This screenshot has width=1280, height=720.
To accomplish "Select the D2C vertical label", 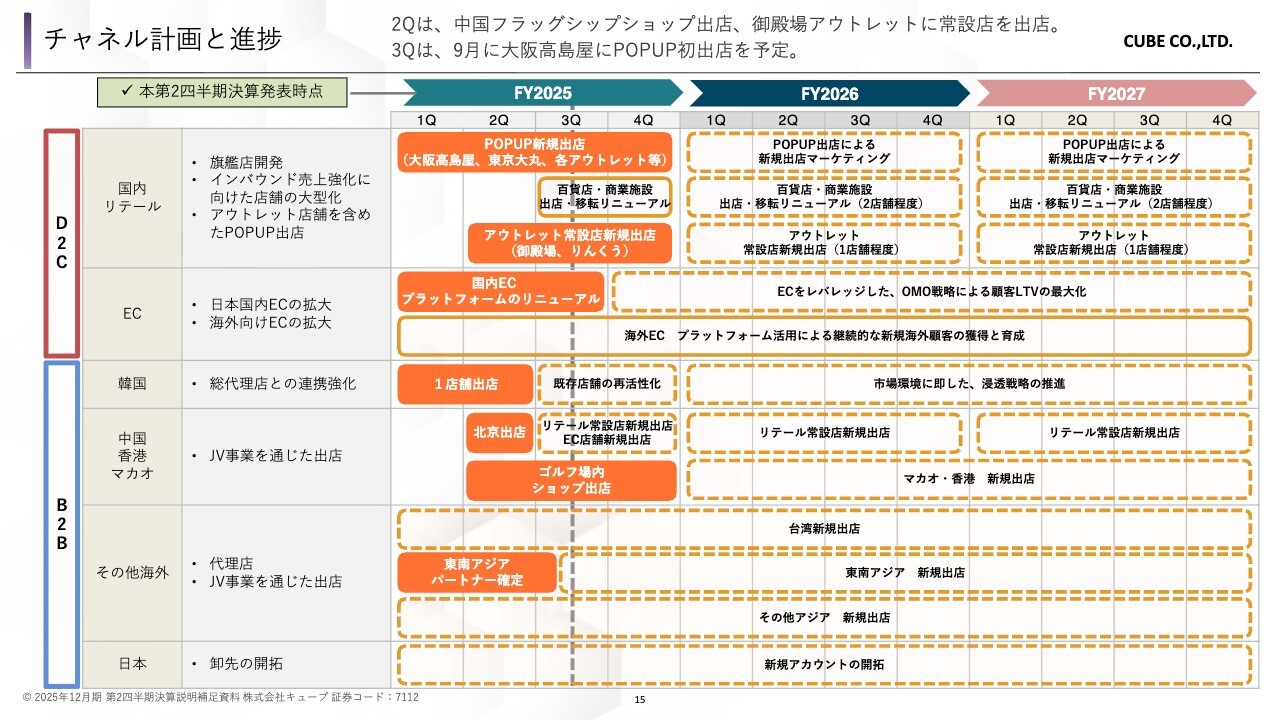I will click(x=61, y=243).
